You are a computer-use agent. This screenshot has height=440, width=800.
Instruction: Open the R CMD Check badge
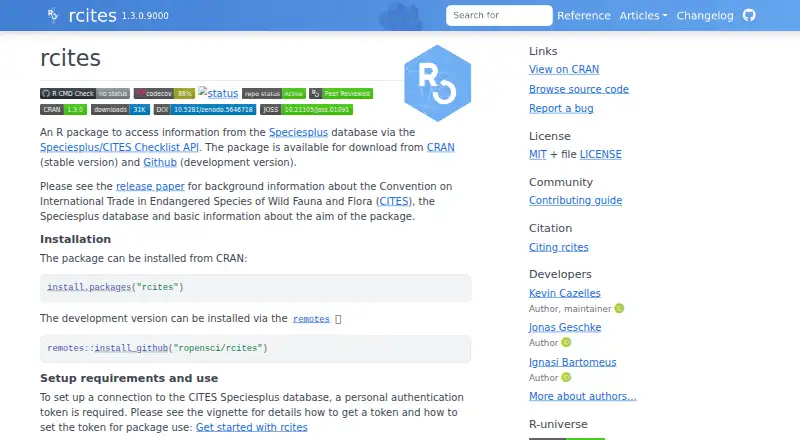pos(85,93)
